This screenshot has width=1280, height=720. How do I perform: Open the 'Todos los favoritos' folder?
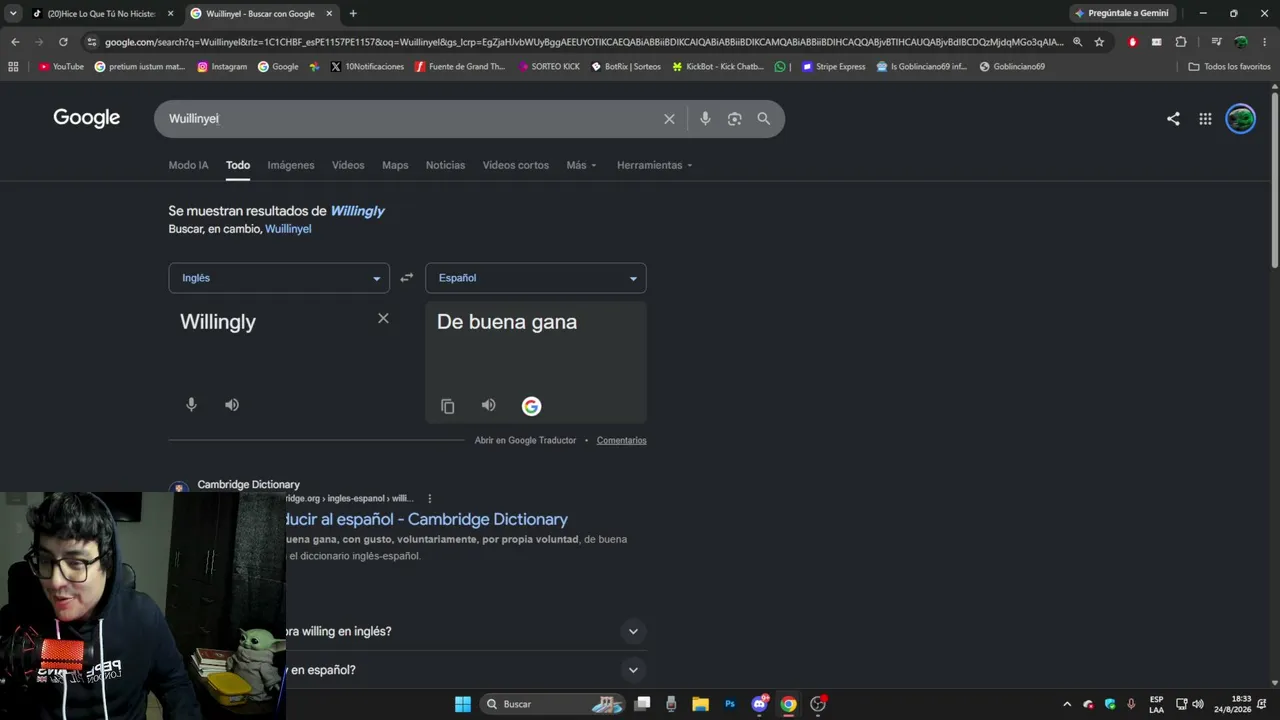1230,67
